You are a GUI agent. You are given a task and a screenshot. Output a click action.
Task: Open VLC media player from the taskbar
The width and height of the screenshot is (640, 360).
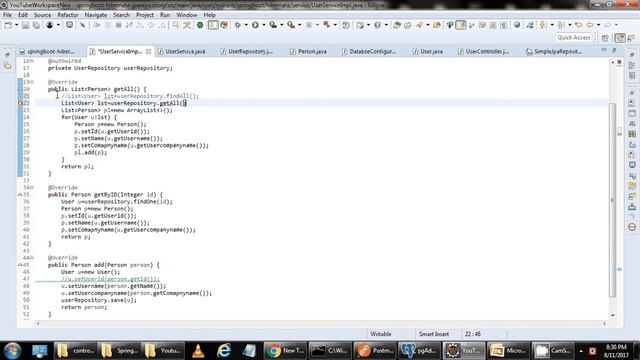coord(198,351)
